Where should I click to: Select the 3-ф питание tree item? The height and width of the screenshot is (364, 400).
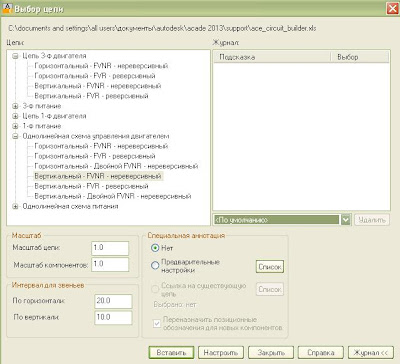click(x=42, y=106)
